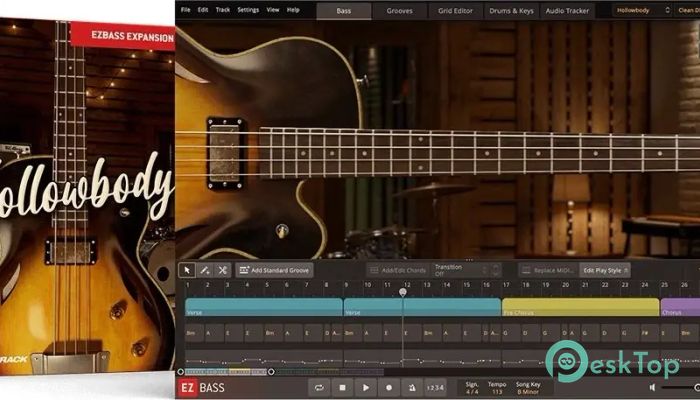
Task: Click the speaker volume icon
Action: (x=654, y=387)
